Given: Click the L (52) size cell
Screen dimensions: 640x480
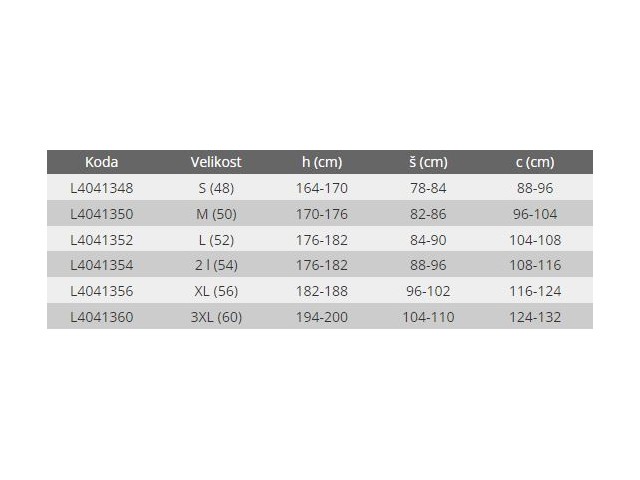Looking at the screenshot, I should coord(216,240).
